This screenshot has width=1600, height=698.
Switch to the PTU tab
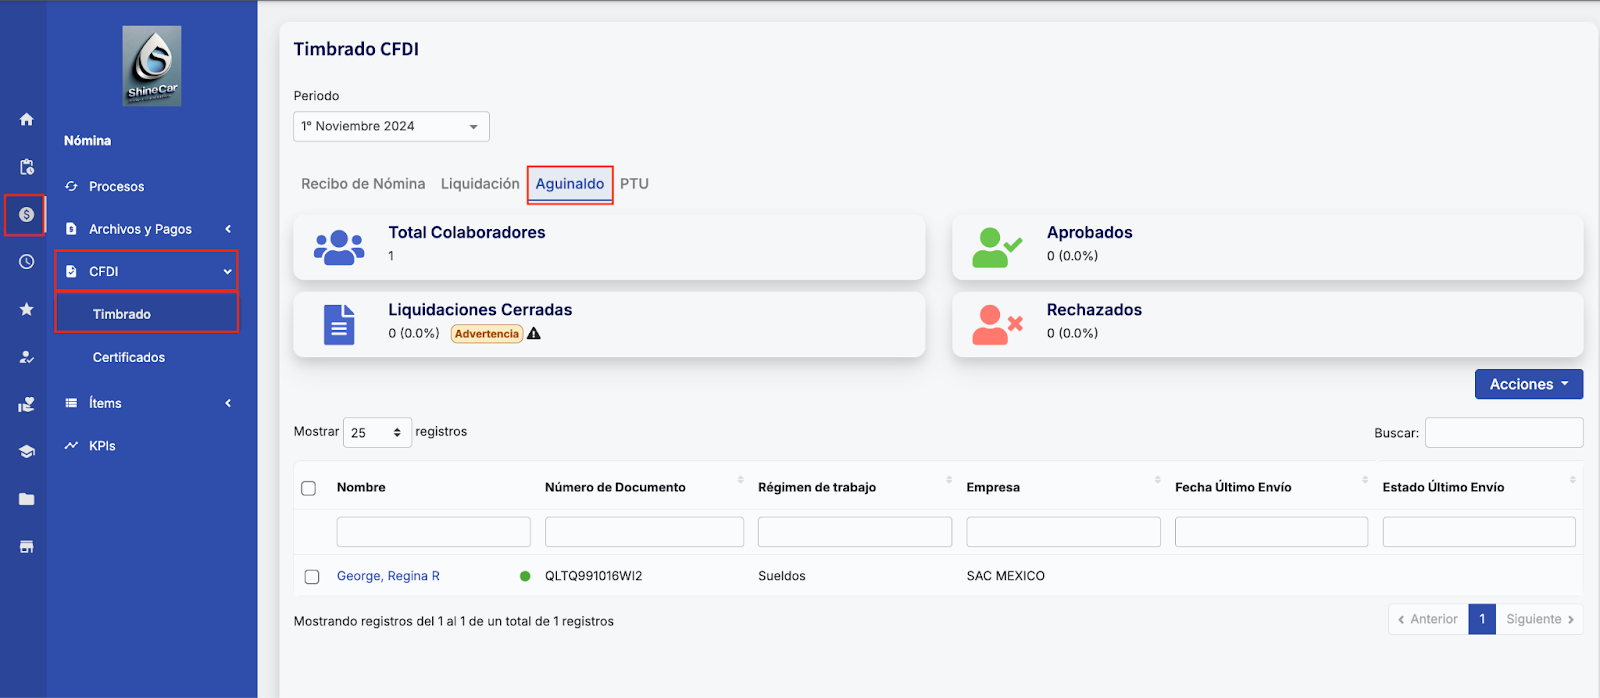click(x=634, y=184)
